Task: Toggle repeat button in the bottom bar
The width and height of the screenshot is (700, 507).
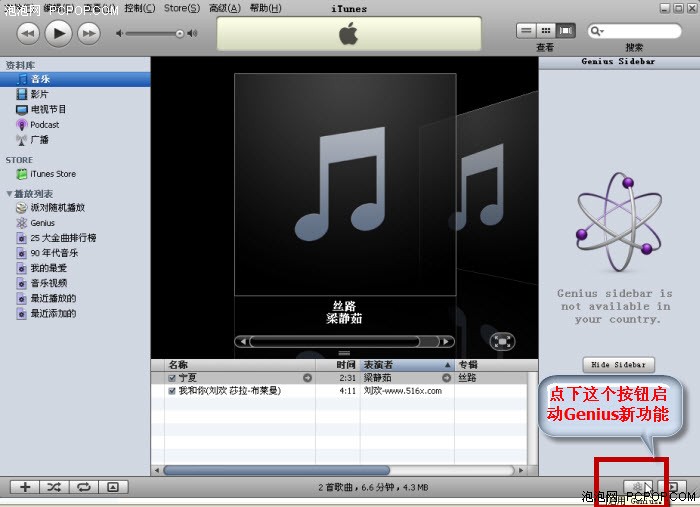Action: pyautogui.click(x=84, y=487)
